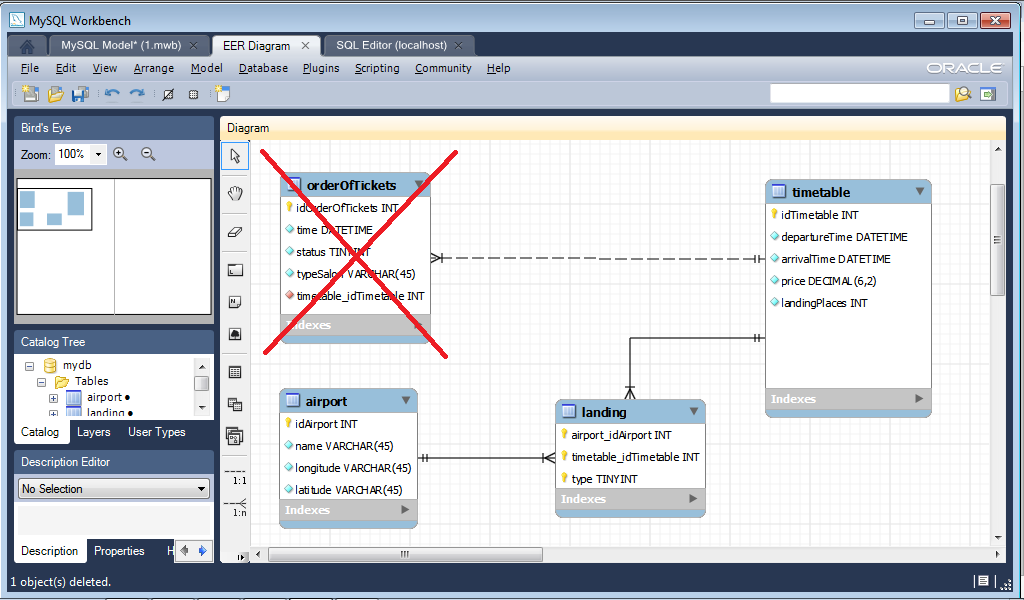This screenshot has width=1024, height=600.
Task: Select the Eraser tool
Action: 235,232
